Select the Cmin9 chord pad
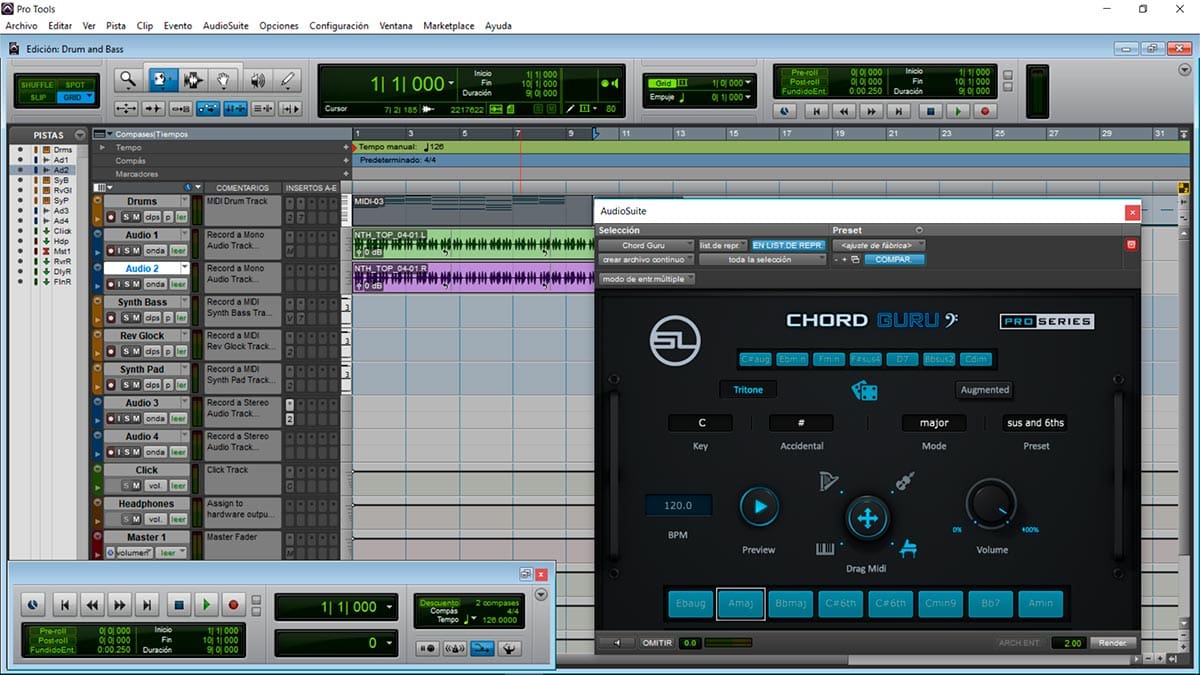This screenshot has width=1200, height=675. pos(940,604)
